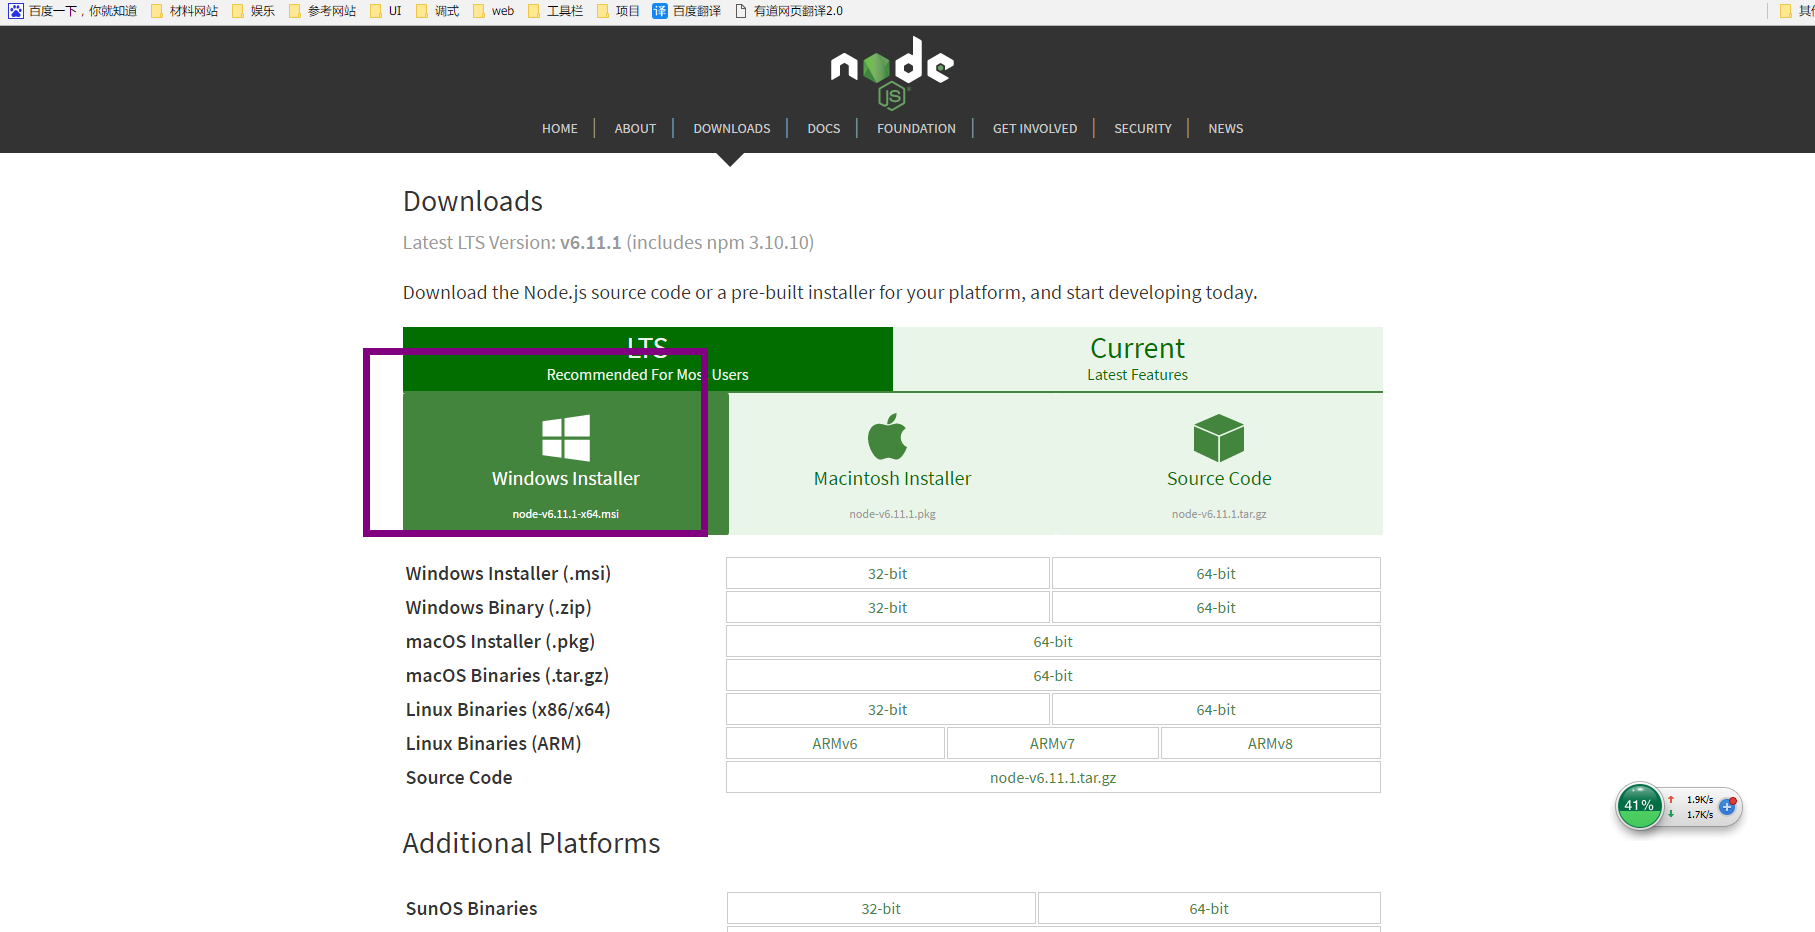Click 64-bit for Linux Binaries (x86/x64)

1216,709
